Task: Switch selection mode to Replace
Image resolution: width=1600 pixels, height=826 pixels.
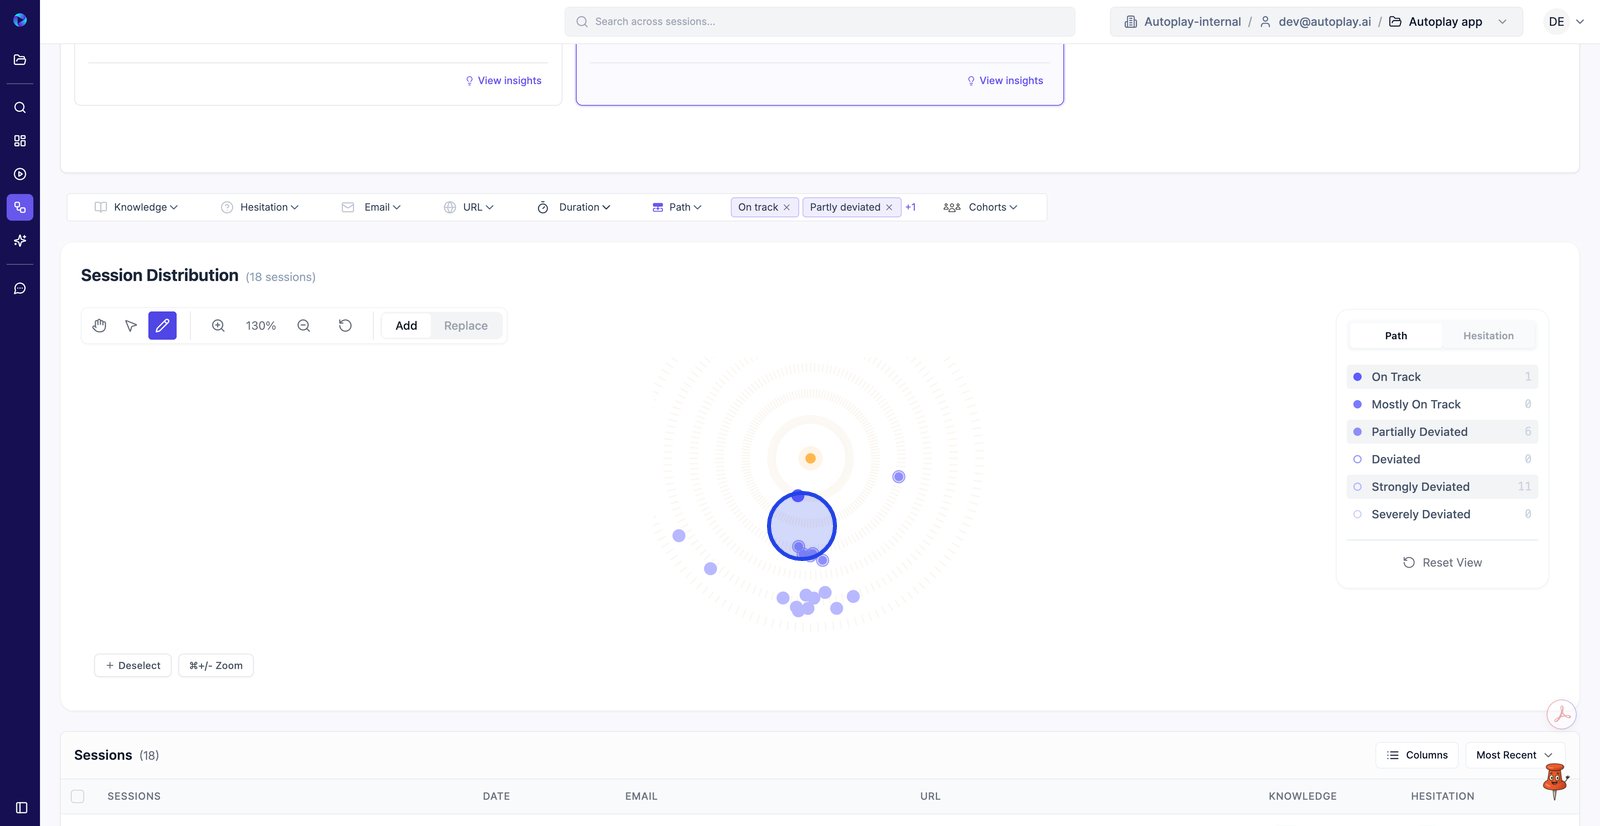Action: pyautogui.click(x=465, y=326)
